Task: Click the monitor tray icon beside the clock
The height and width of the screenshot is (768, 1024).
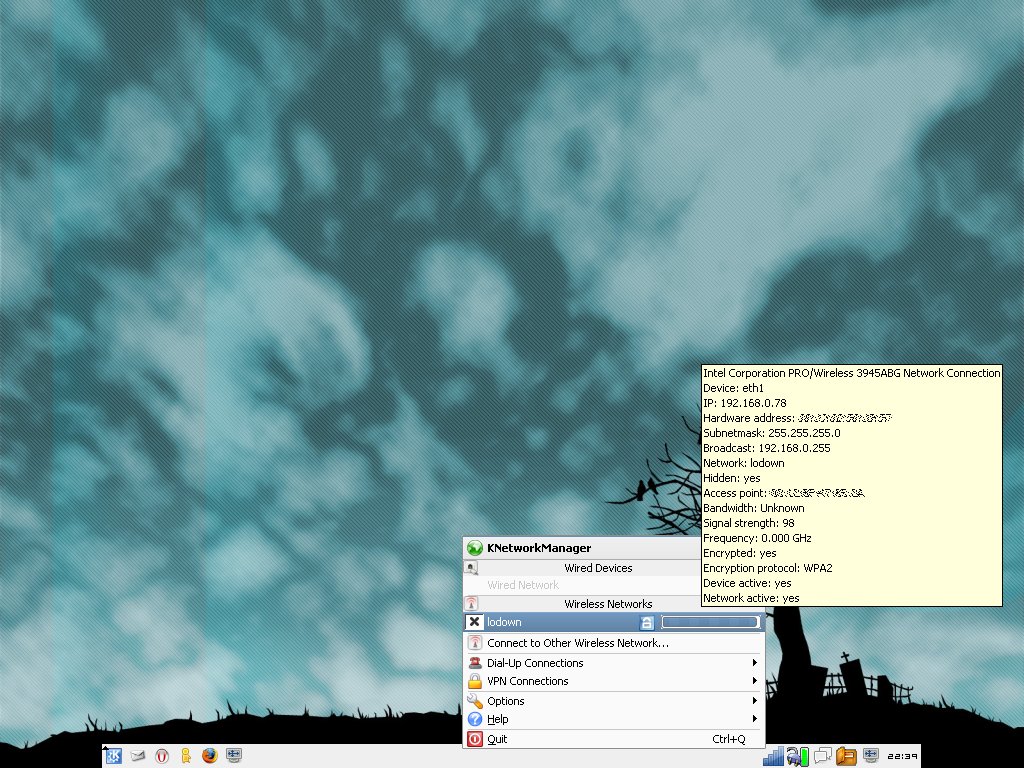Action: click(871, 756)
